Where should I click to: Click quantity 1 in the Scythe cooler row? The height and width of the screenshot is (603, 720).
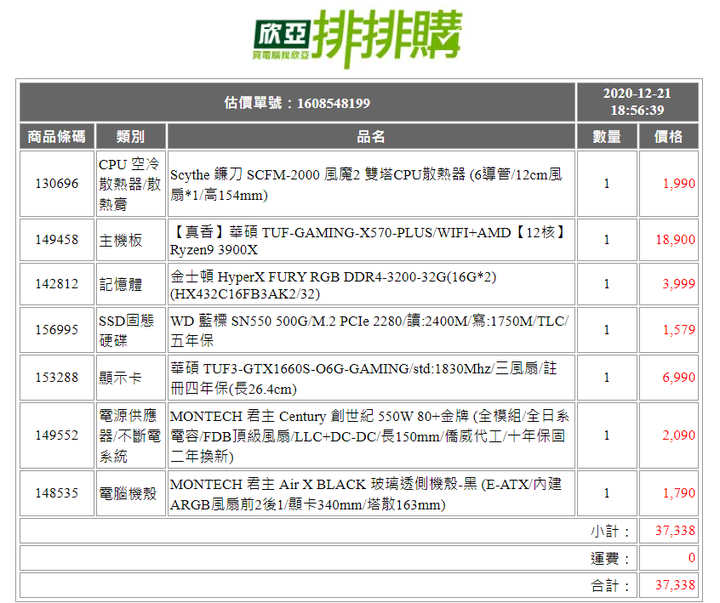[607, 184]
